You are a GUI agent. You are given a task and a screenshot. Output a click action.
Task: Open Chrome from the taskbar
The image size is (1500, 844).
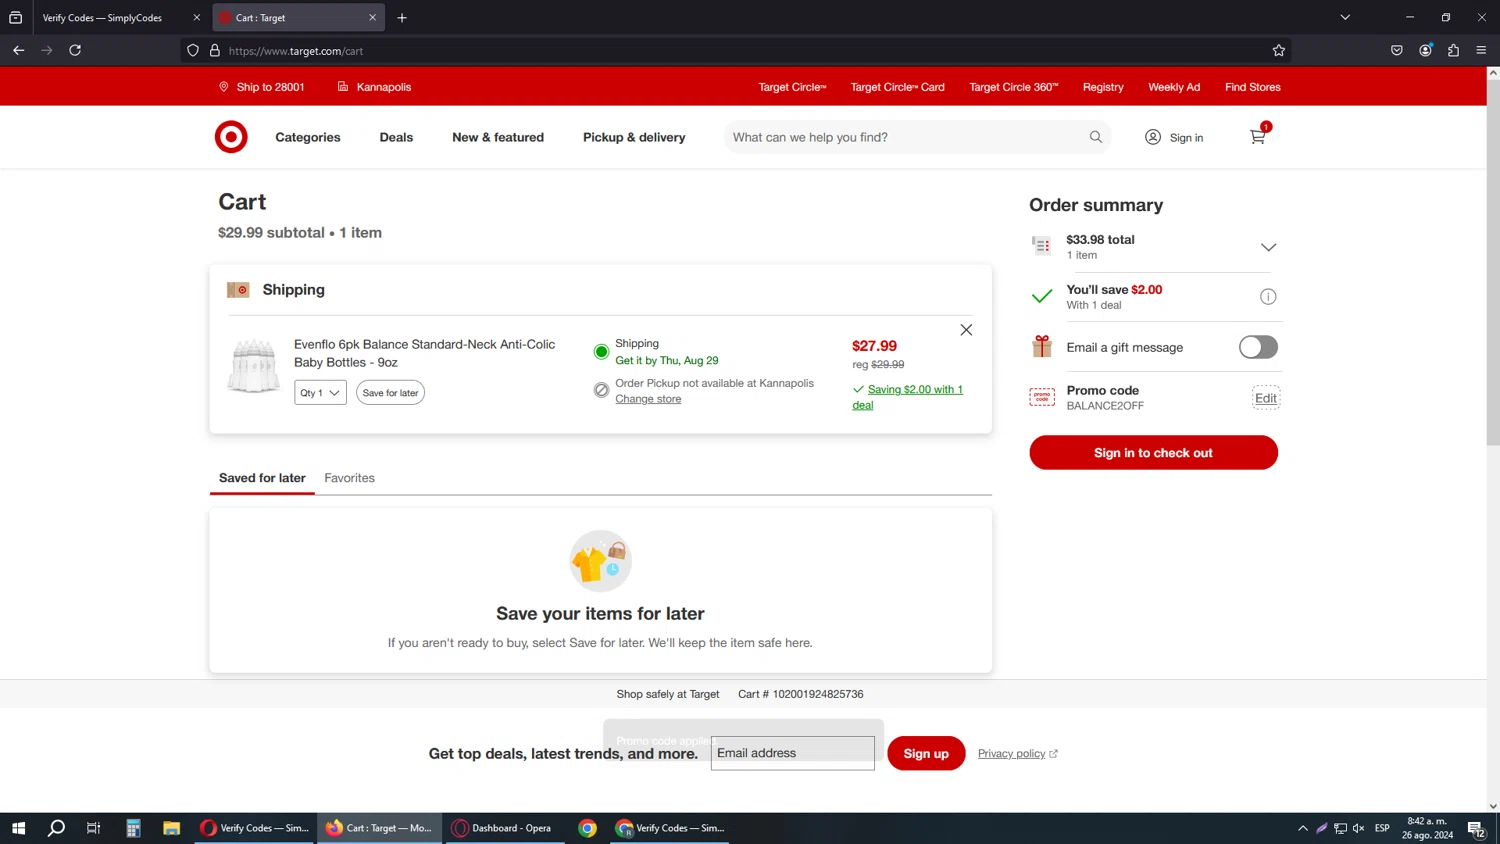coord(588,828)
